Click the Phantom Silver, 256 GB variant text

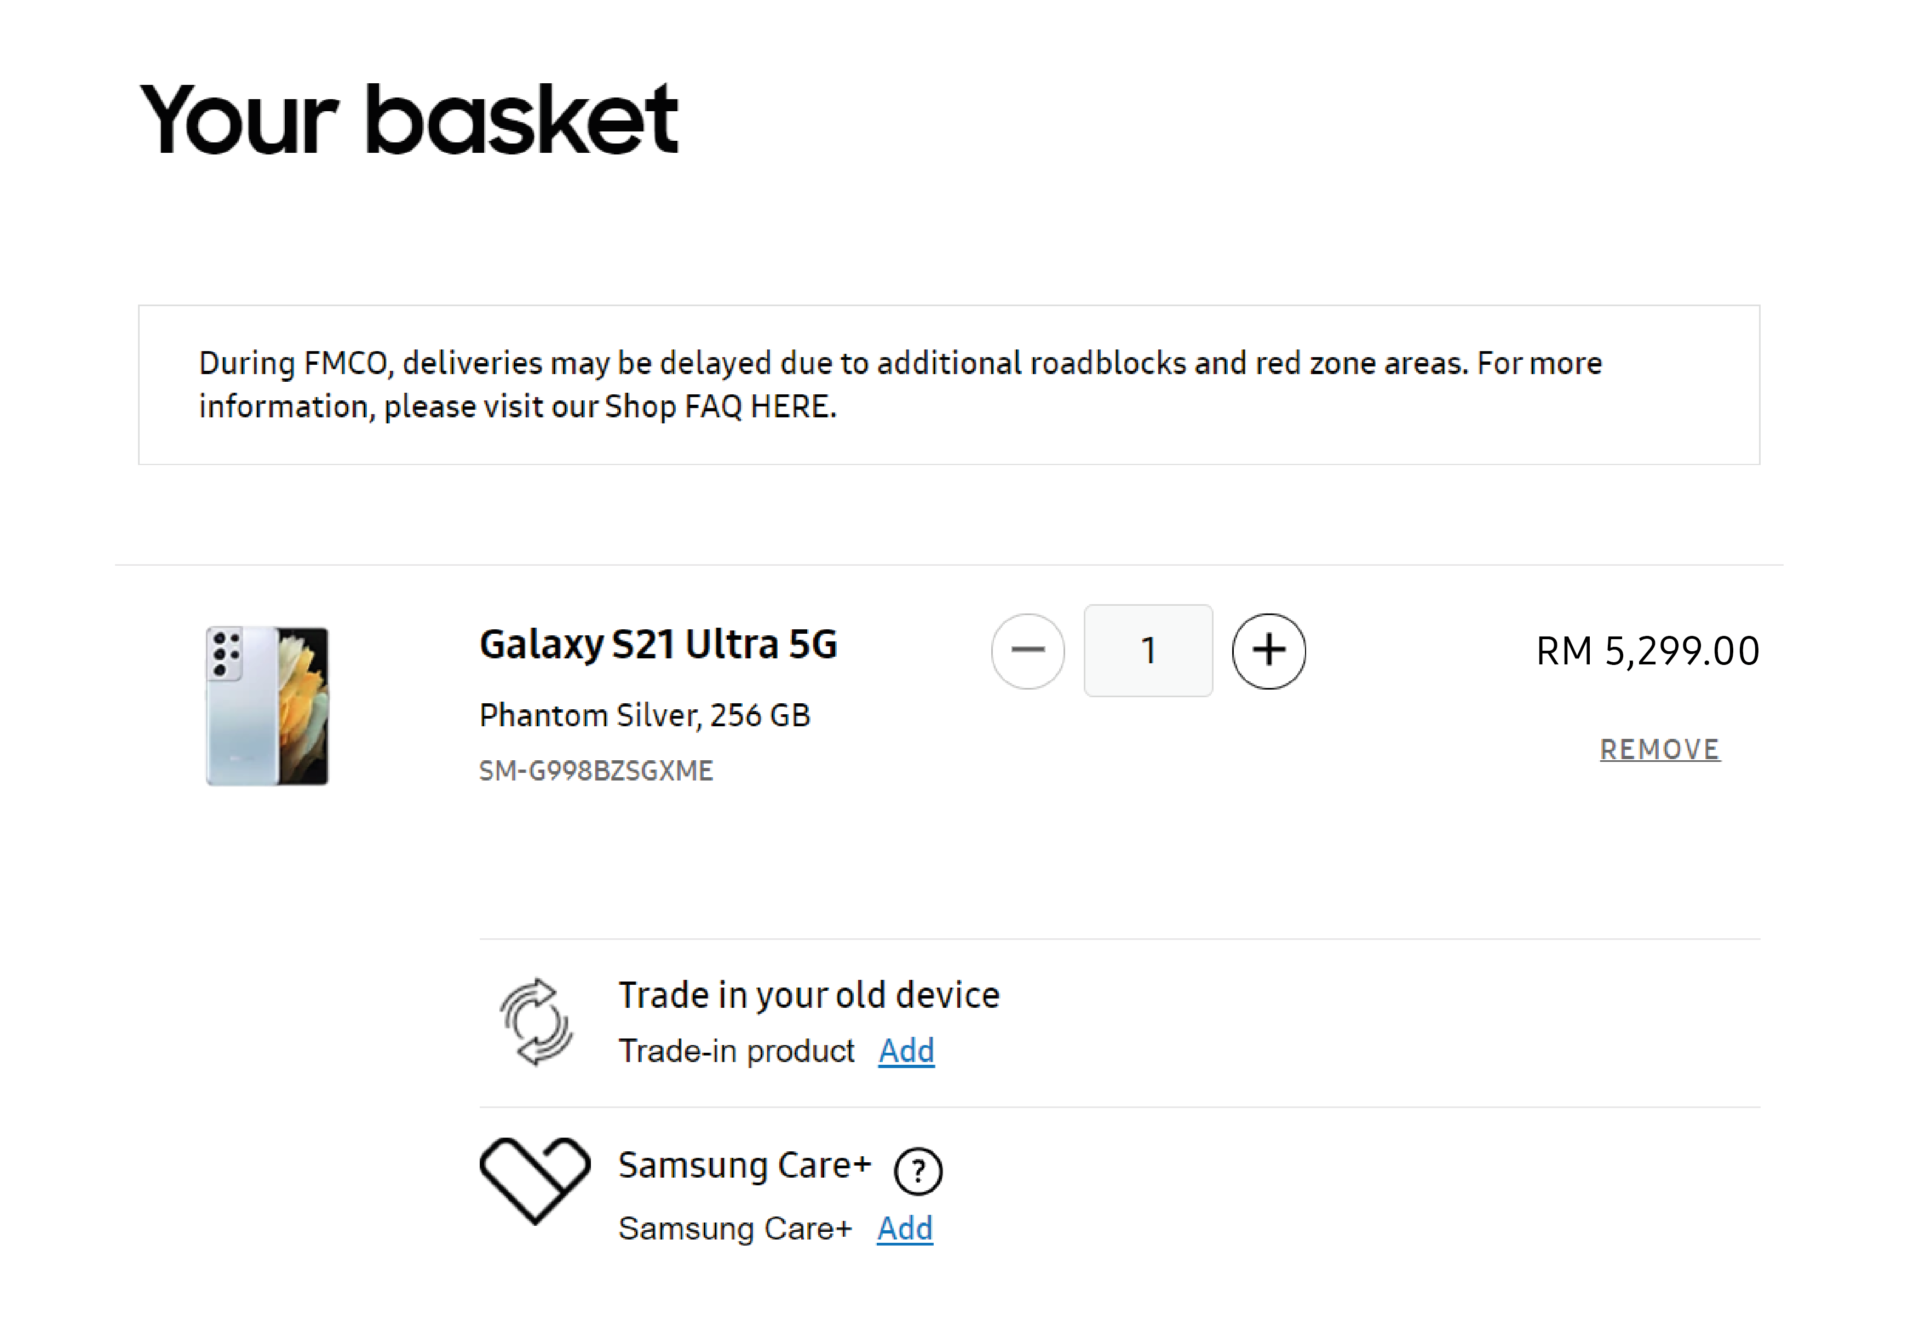(x=644, y=716)
